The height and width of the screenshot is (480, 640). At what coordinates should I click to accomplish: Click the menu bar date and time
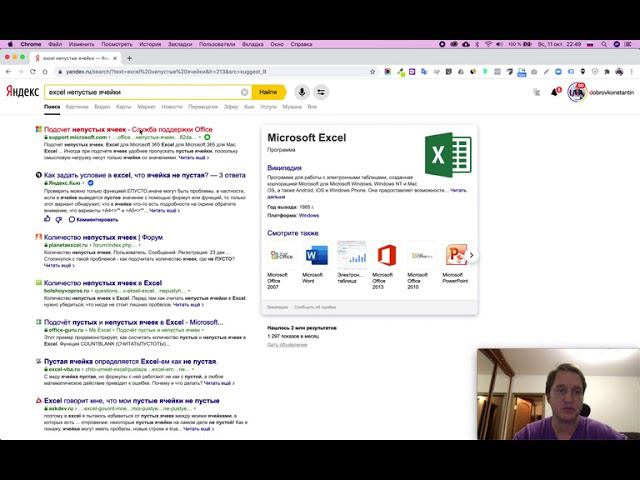tap(559, 44)
